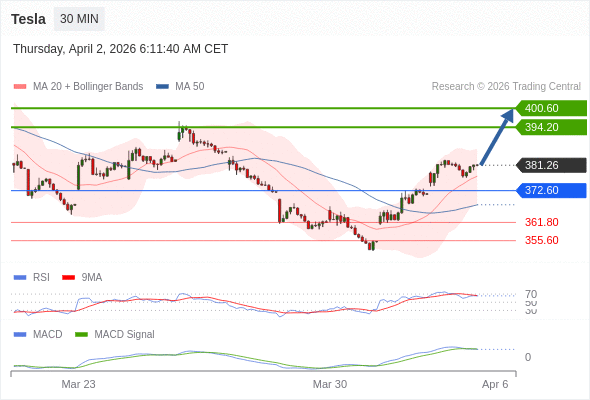Click the RSI blue legend swatch
The image size is (590, 400).
20,278
